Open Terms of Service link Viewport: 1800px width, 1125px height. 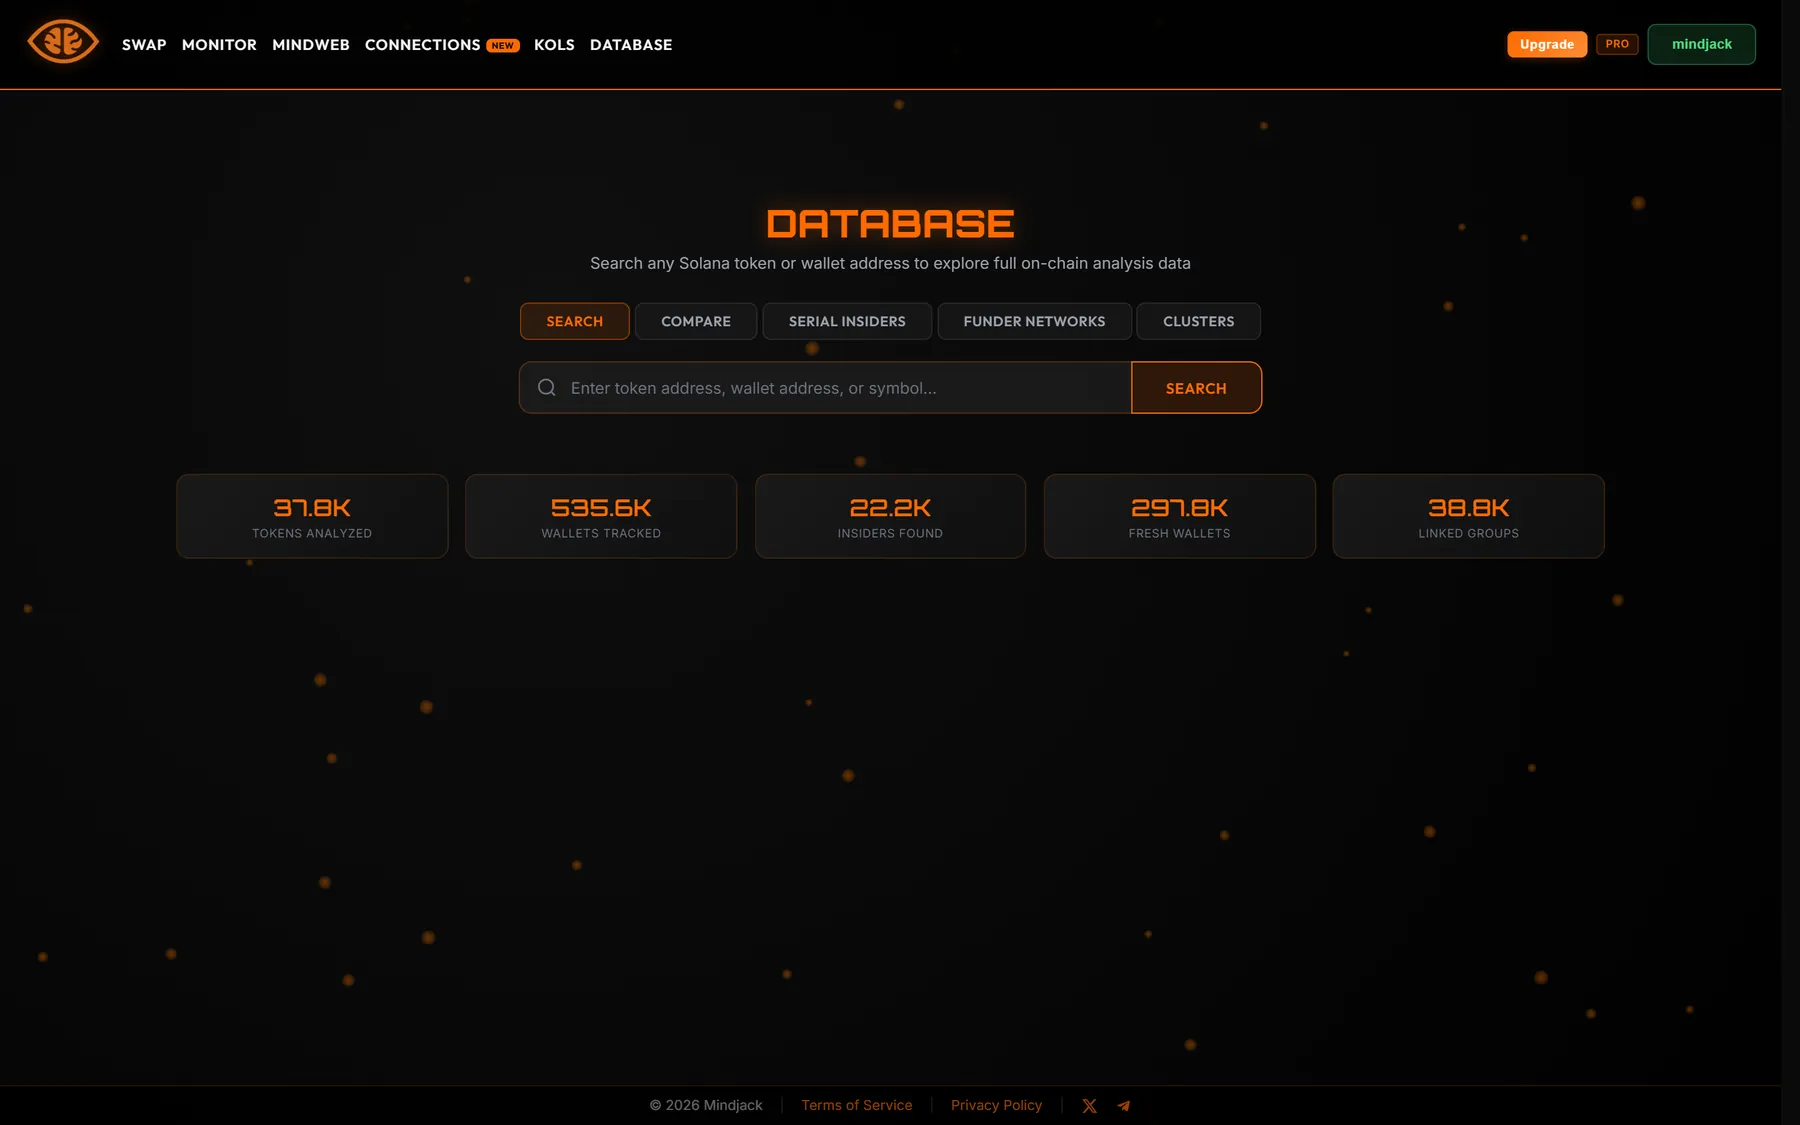(857, 1105)
